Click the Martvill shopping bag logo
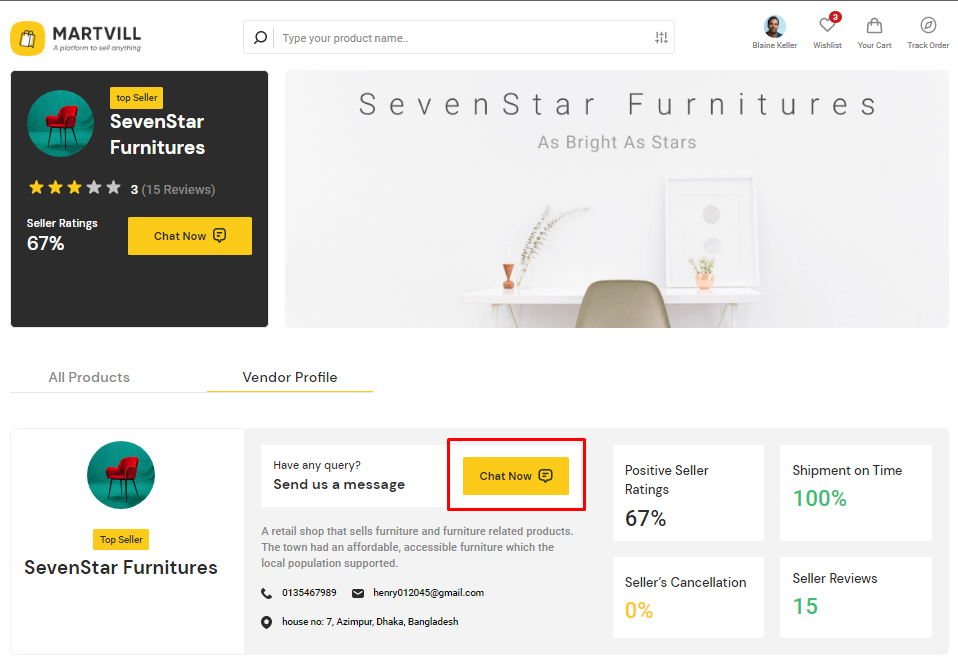This screenshot has height=658, width=958. pyautogui.click(x=28, y=39)
